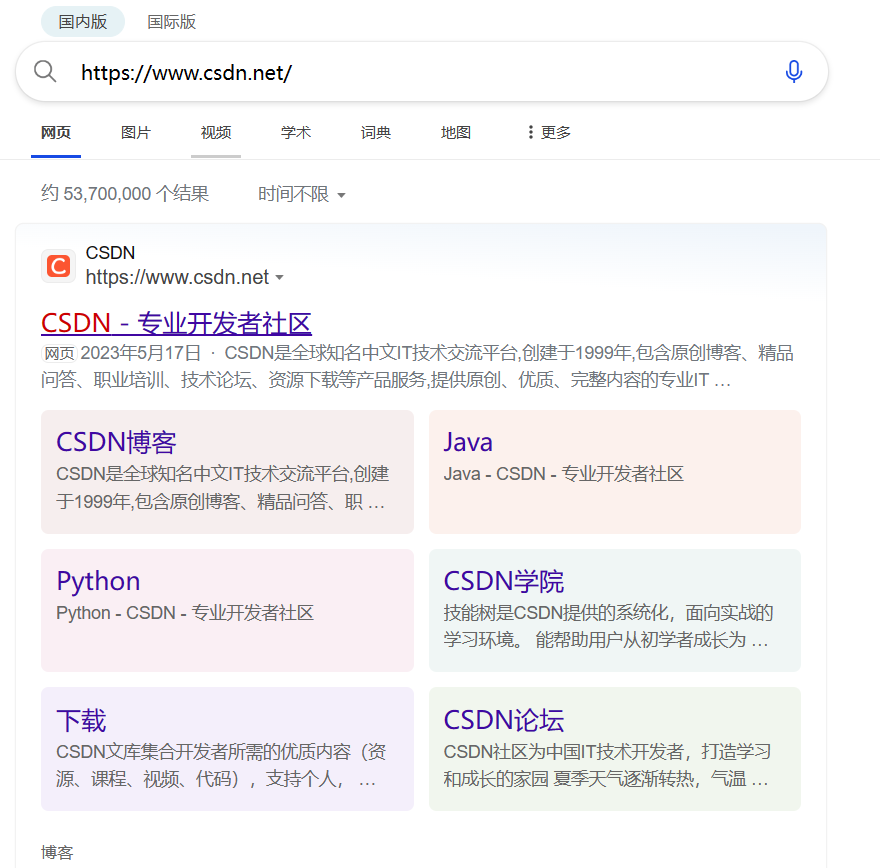Select the 词典 tab
Image resolution: width=880 pixels, height=868 pixels.
[x=375, y=133]
